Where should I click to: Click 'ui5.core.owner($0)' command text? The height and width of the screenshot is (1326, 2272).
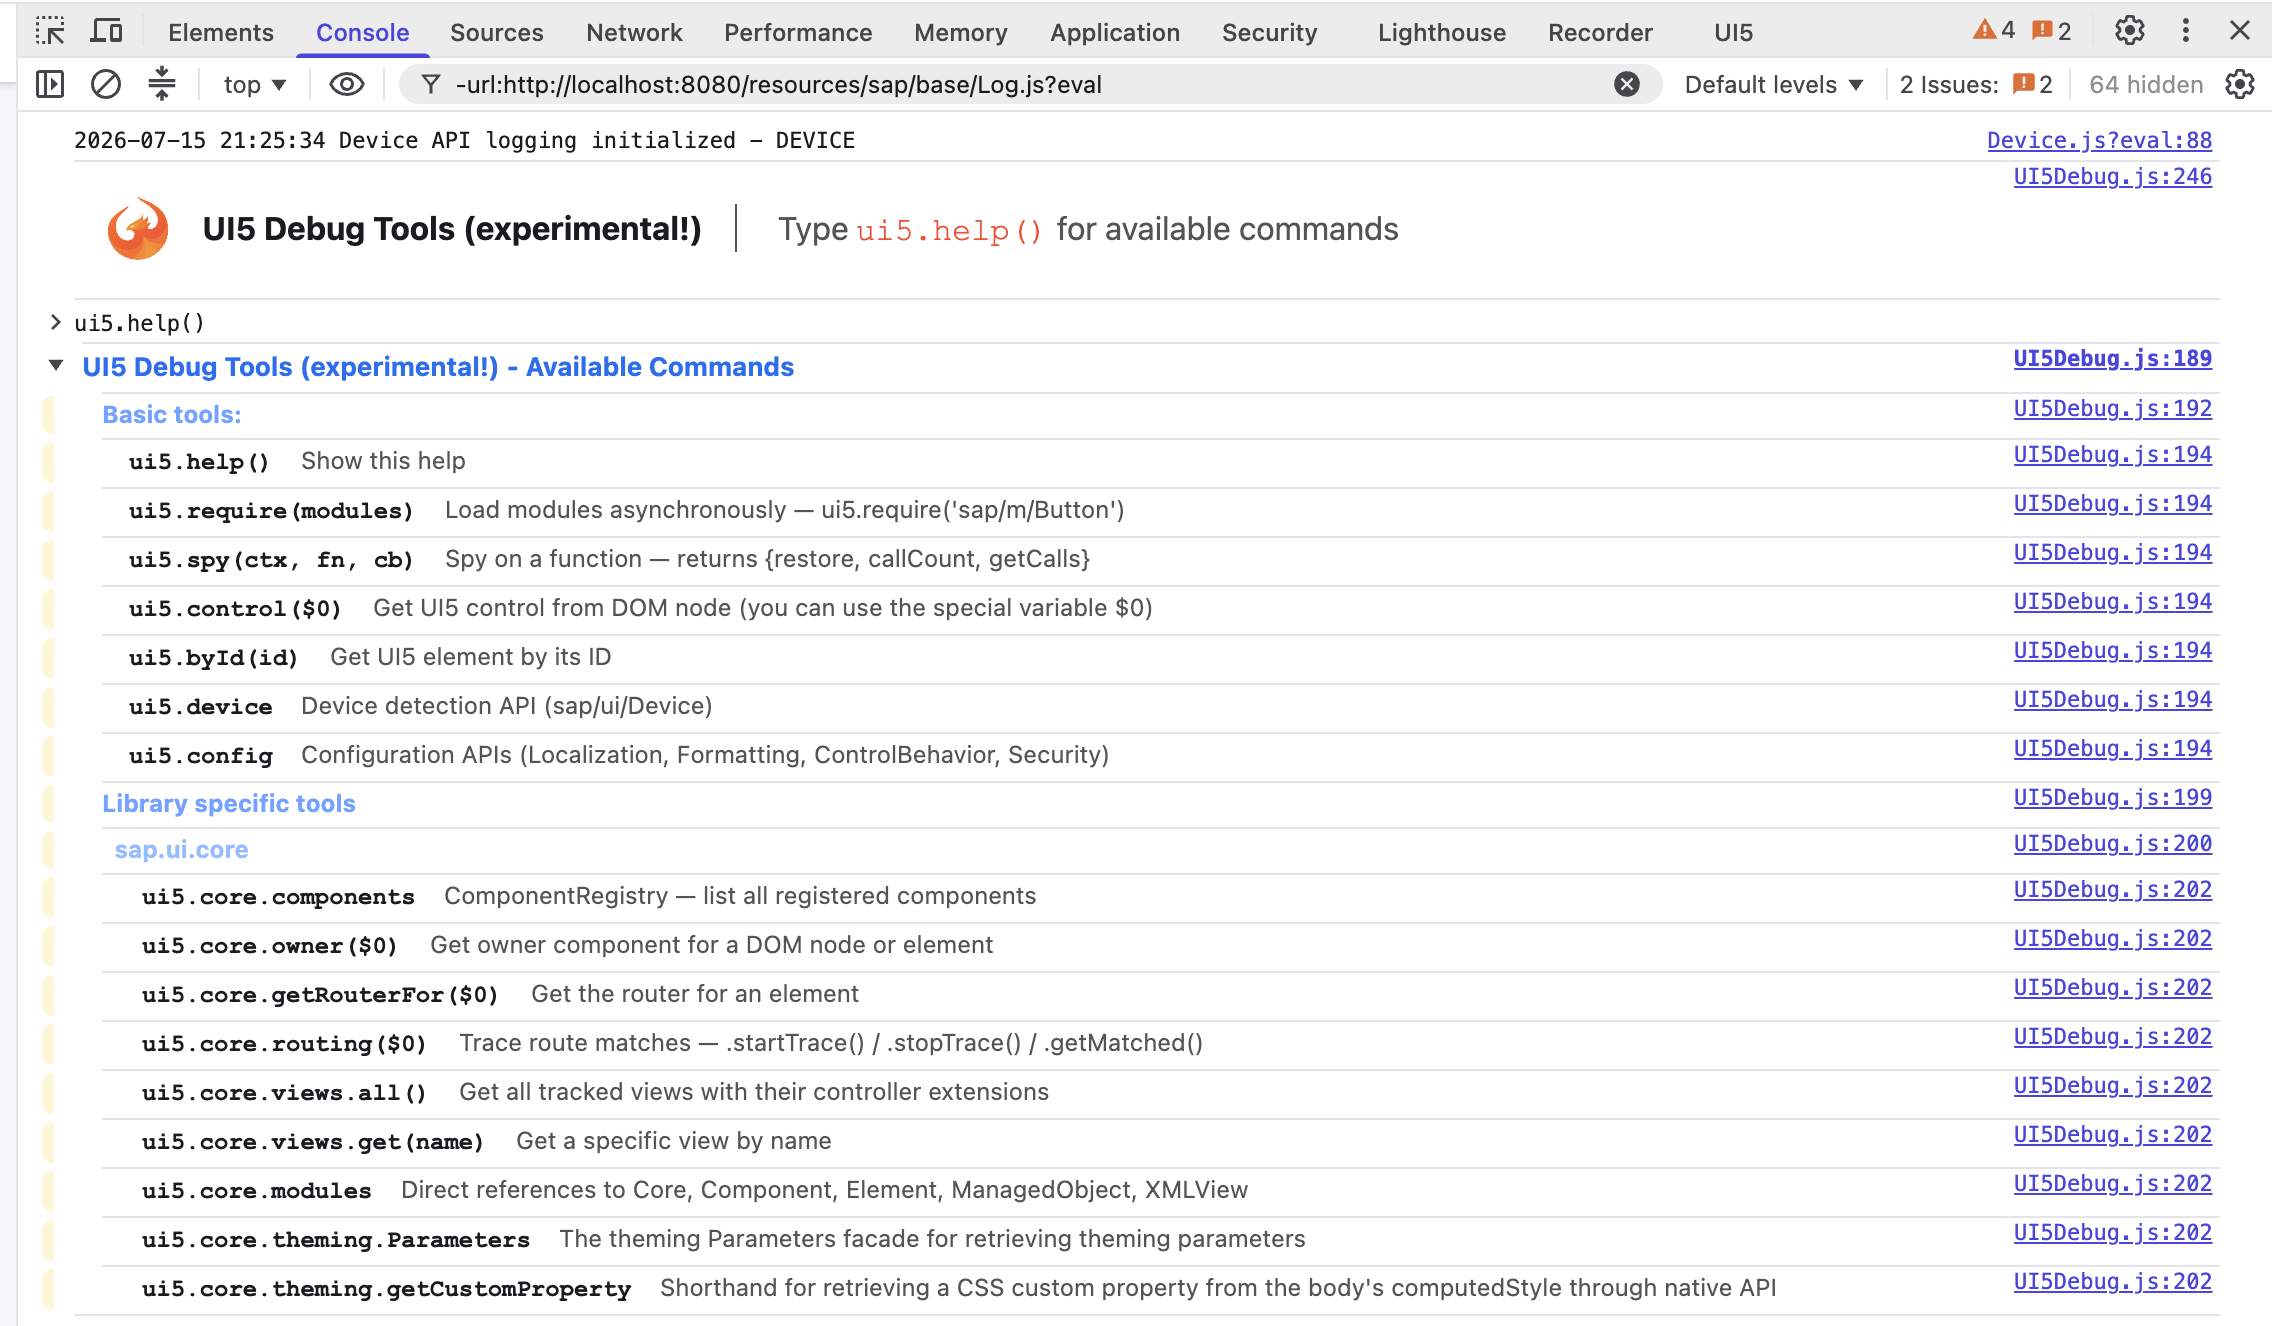point(269,945)
